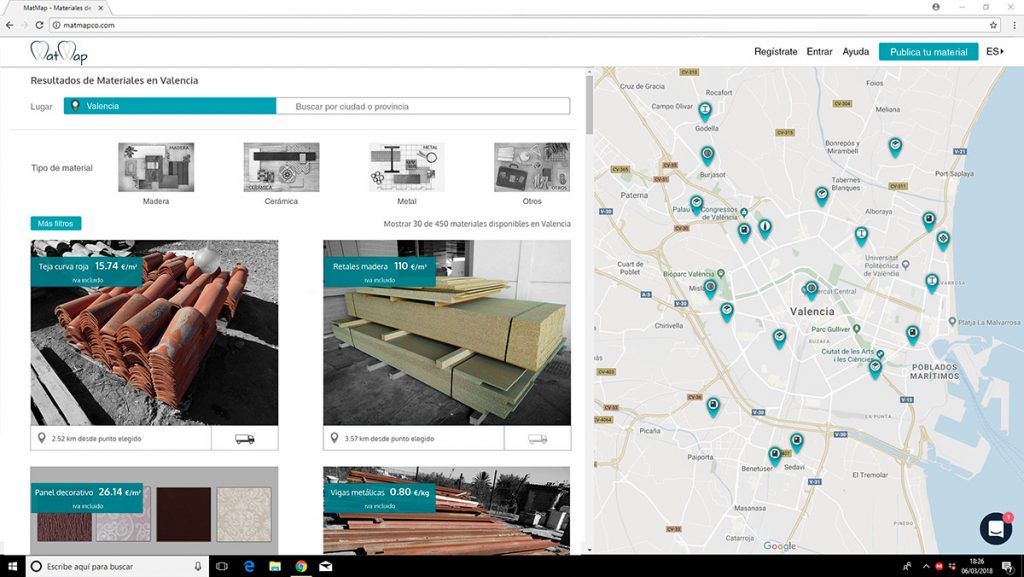Click map marker near Godella
This screenshot has height=577, width=1024.
705,112
